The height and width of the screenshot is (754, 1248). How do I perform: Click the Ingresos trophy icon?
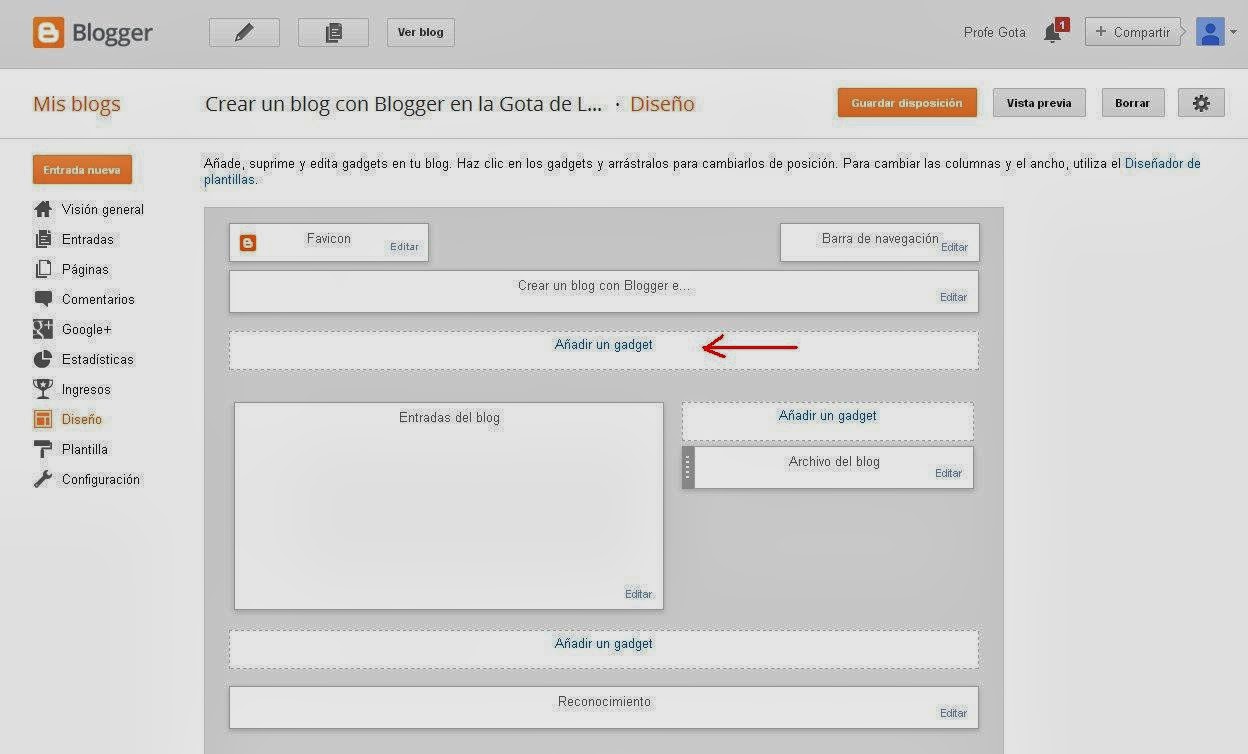click(43, 389)
